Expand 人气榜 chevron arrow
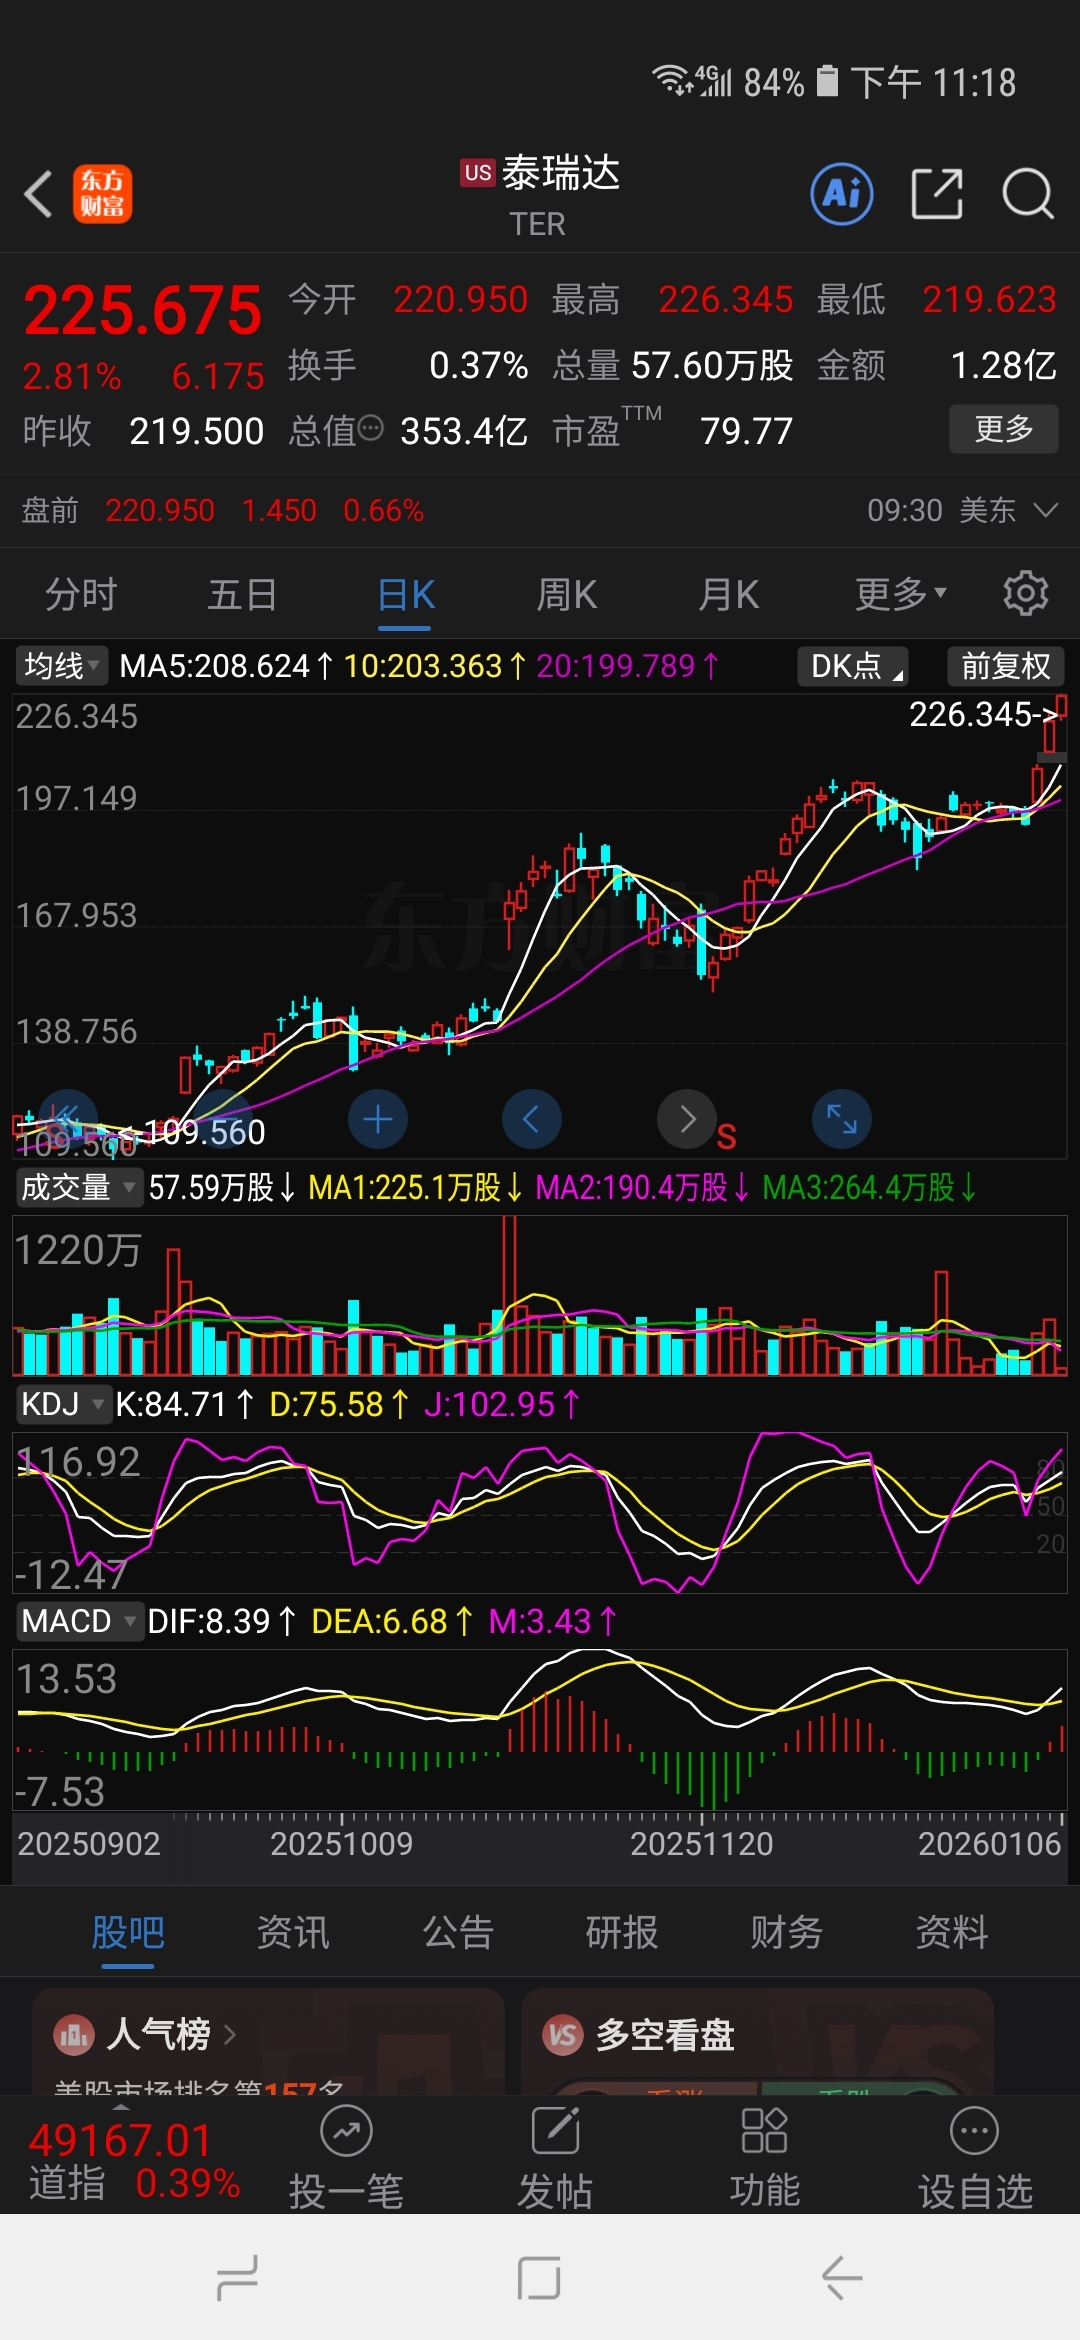Screen dimensions: 1080x2340 230,2034
